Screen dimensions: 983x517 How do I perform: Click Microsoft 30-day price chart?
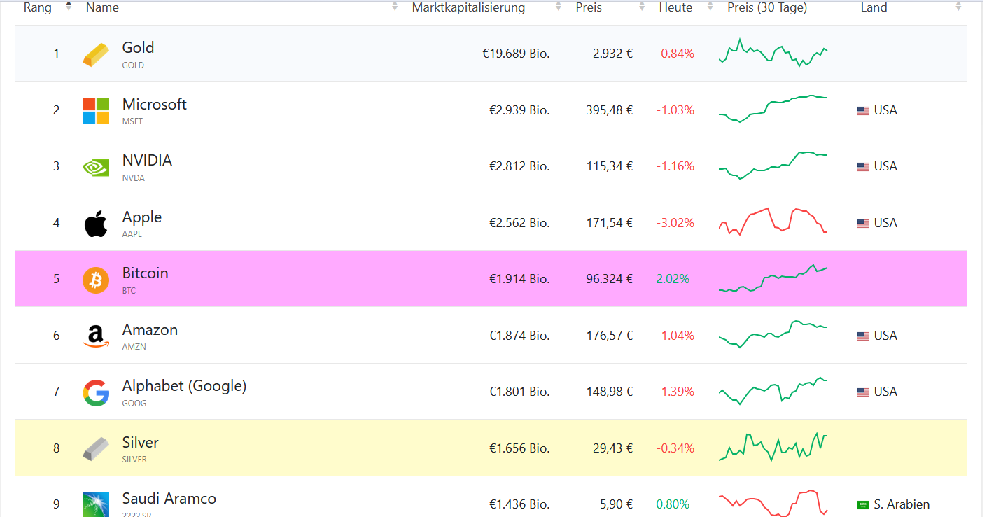point(773,109)
